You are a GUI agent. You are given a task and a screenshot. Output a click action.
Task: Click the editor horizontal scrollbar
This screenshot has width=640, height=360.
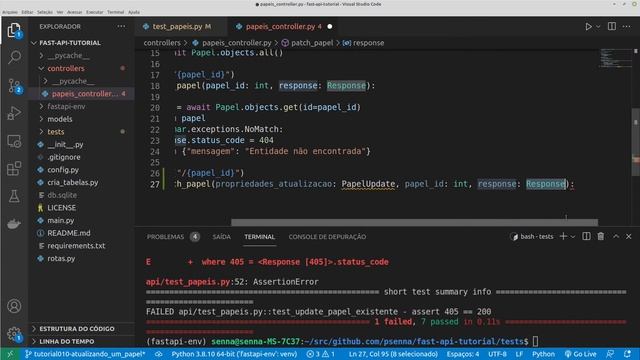414,222
